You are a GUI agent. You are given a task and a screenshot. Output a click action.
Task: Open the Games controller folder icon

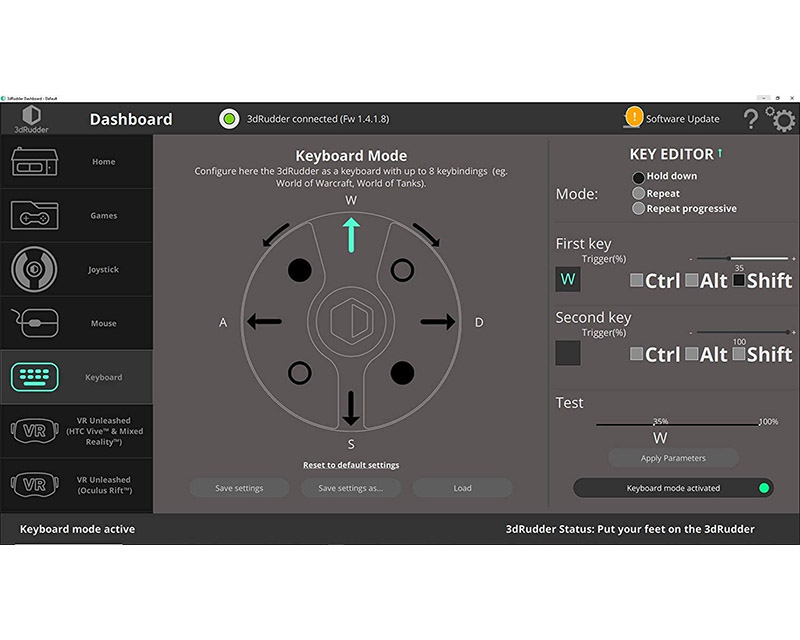(34, 215)
